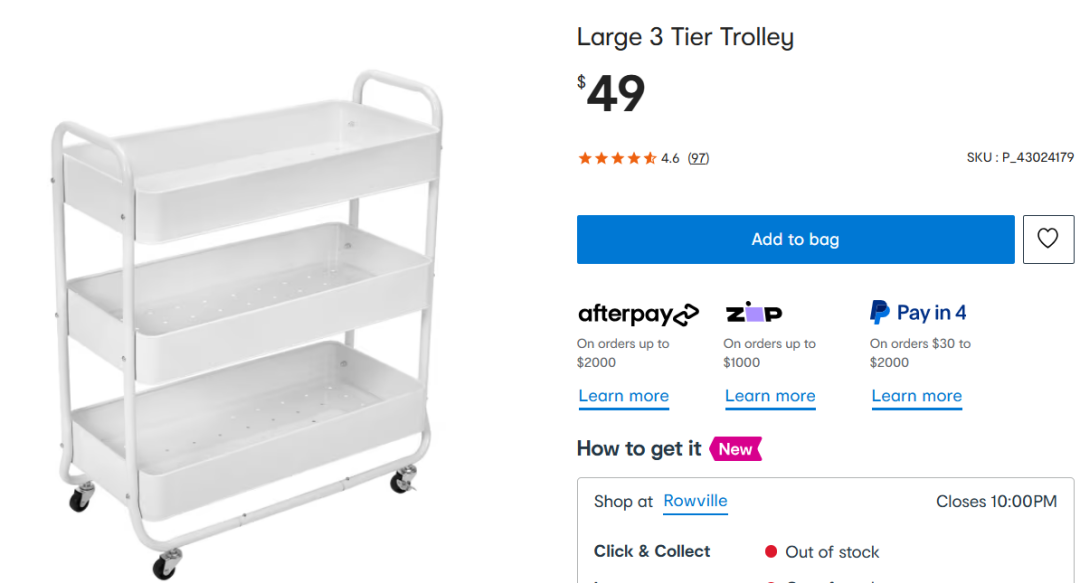Open Learn more under Pay in 4
This screenshot has width=1080, height=583.
pyautogui.click(x=916, y=396)
